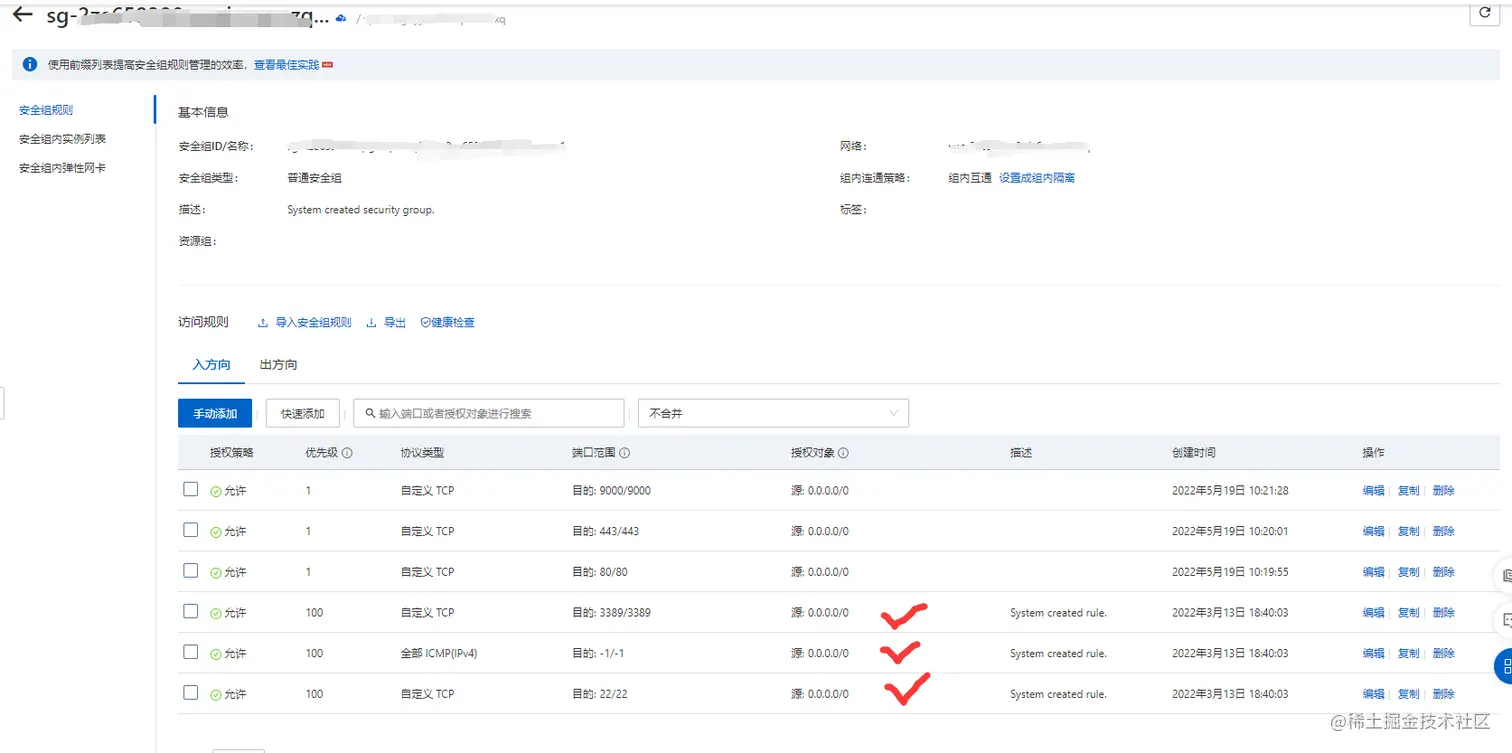Switch to the 出方向 tab
Viewport: 1512px width, 753px height.
[278, 365]
